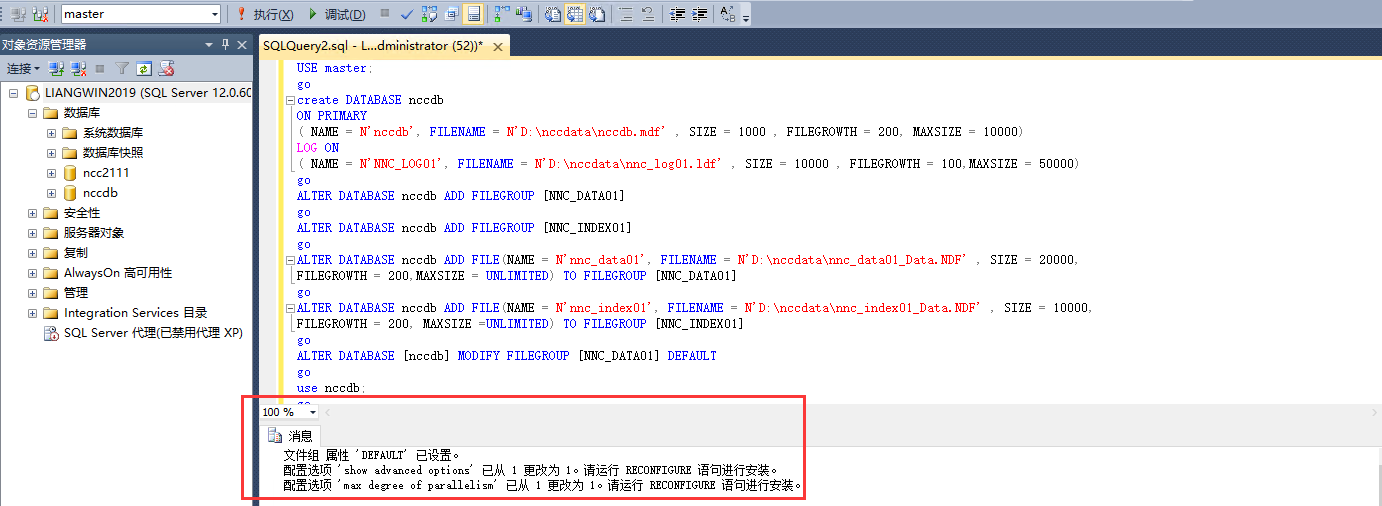Collapse the create DATABASE nccdb code block
The height and width of the screenshot is (506, 1382).
290,101
